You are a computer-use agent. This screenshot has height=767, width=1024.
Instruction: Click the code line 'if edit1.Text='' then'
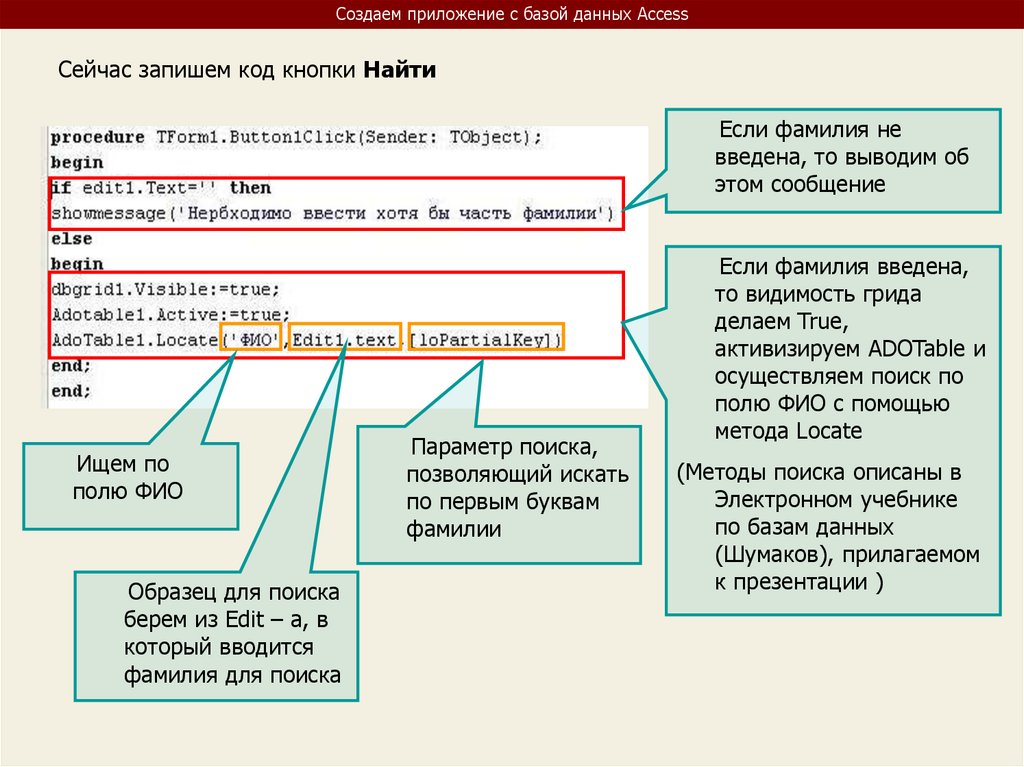(x=161, y=188)
